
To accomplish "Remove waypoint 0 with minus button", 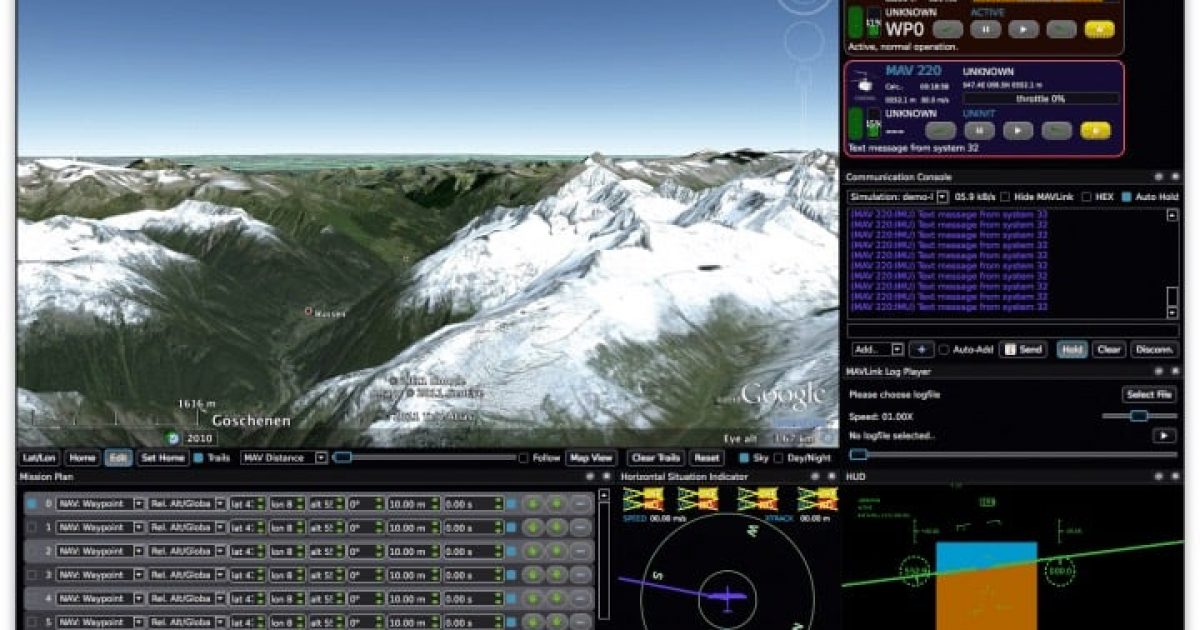I will 581,504.
